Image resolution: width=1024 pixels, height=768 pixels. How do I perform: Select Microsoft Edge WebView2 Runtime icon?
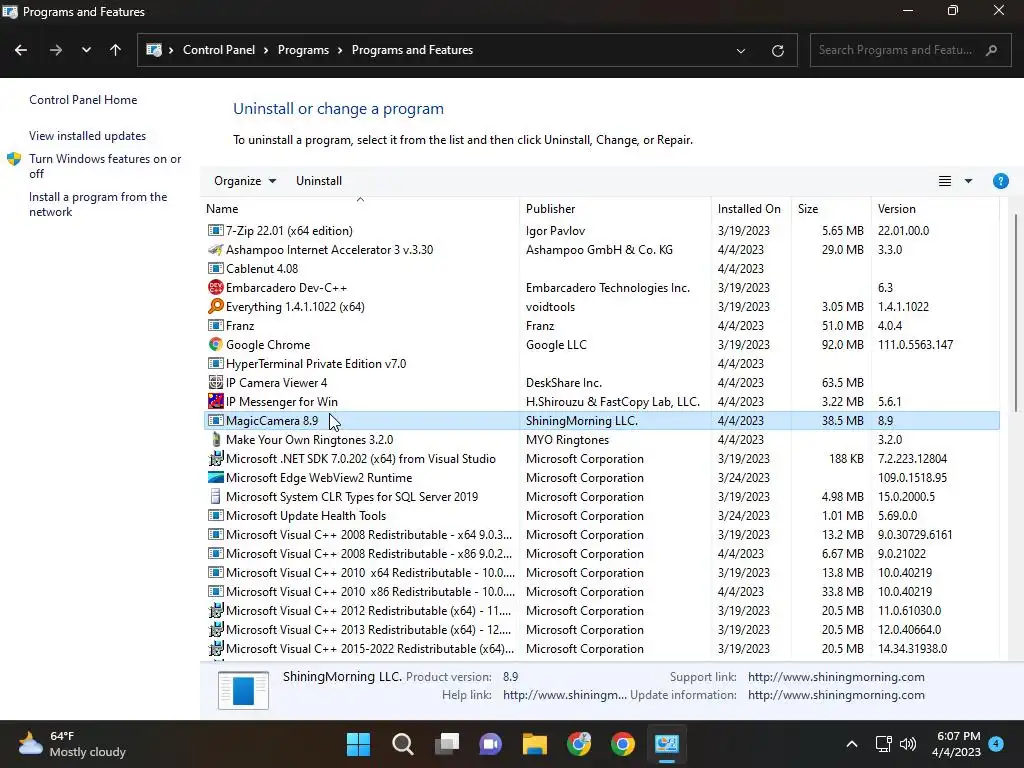(216, 477)
